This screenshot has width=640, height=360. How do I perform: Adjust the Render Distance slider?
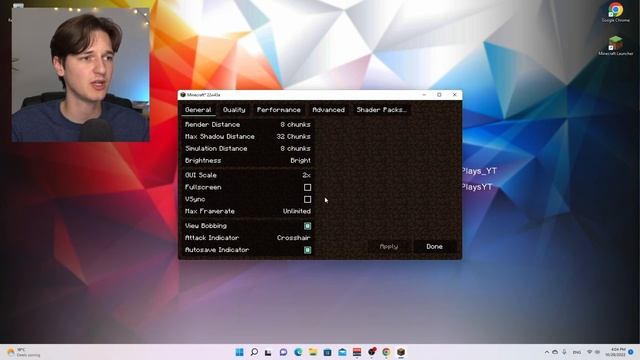248,124
